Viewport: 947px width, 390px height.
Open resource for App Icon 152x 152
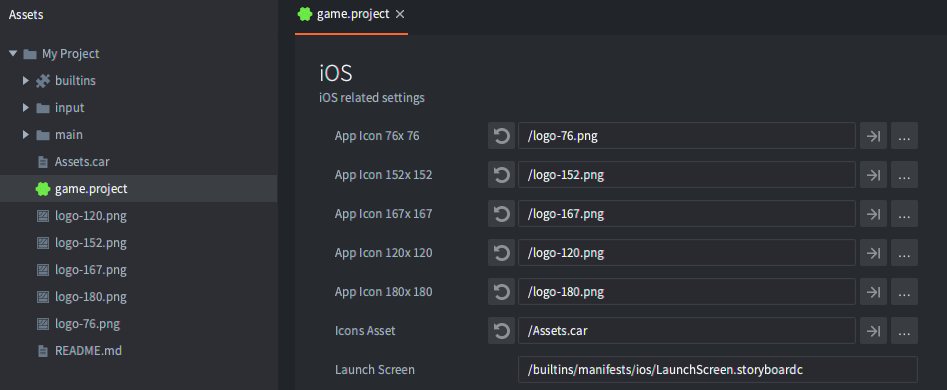(873, 175)
